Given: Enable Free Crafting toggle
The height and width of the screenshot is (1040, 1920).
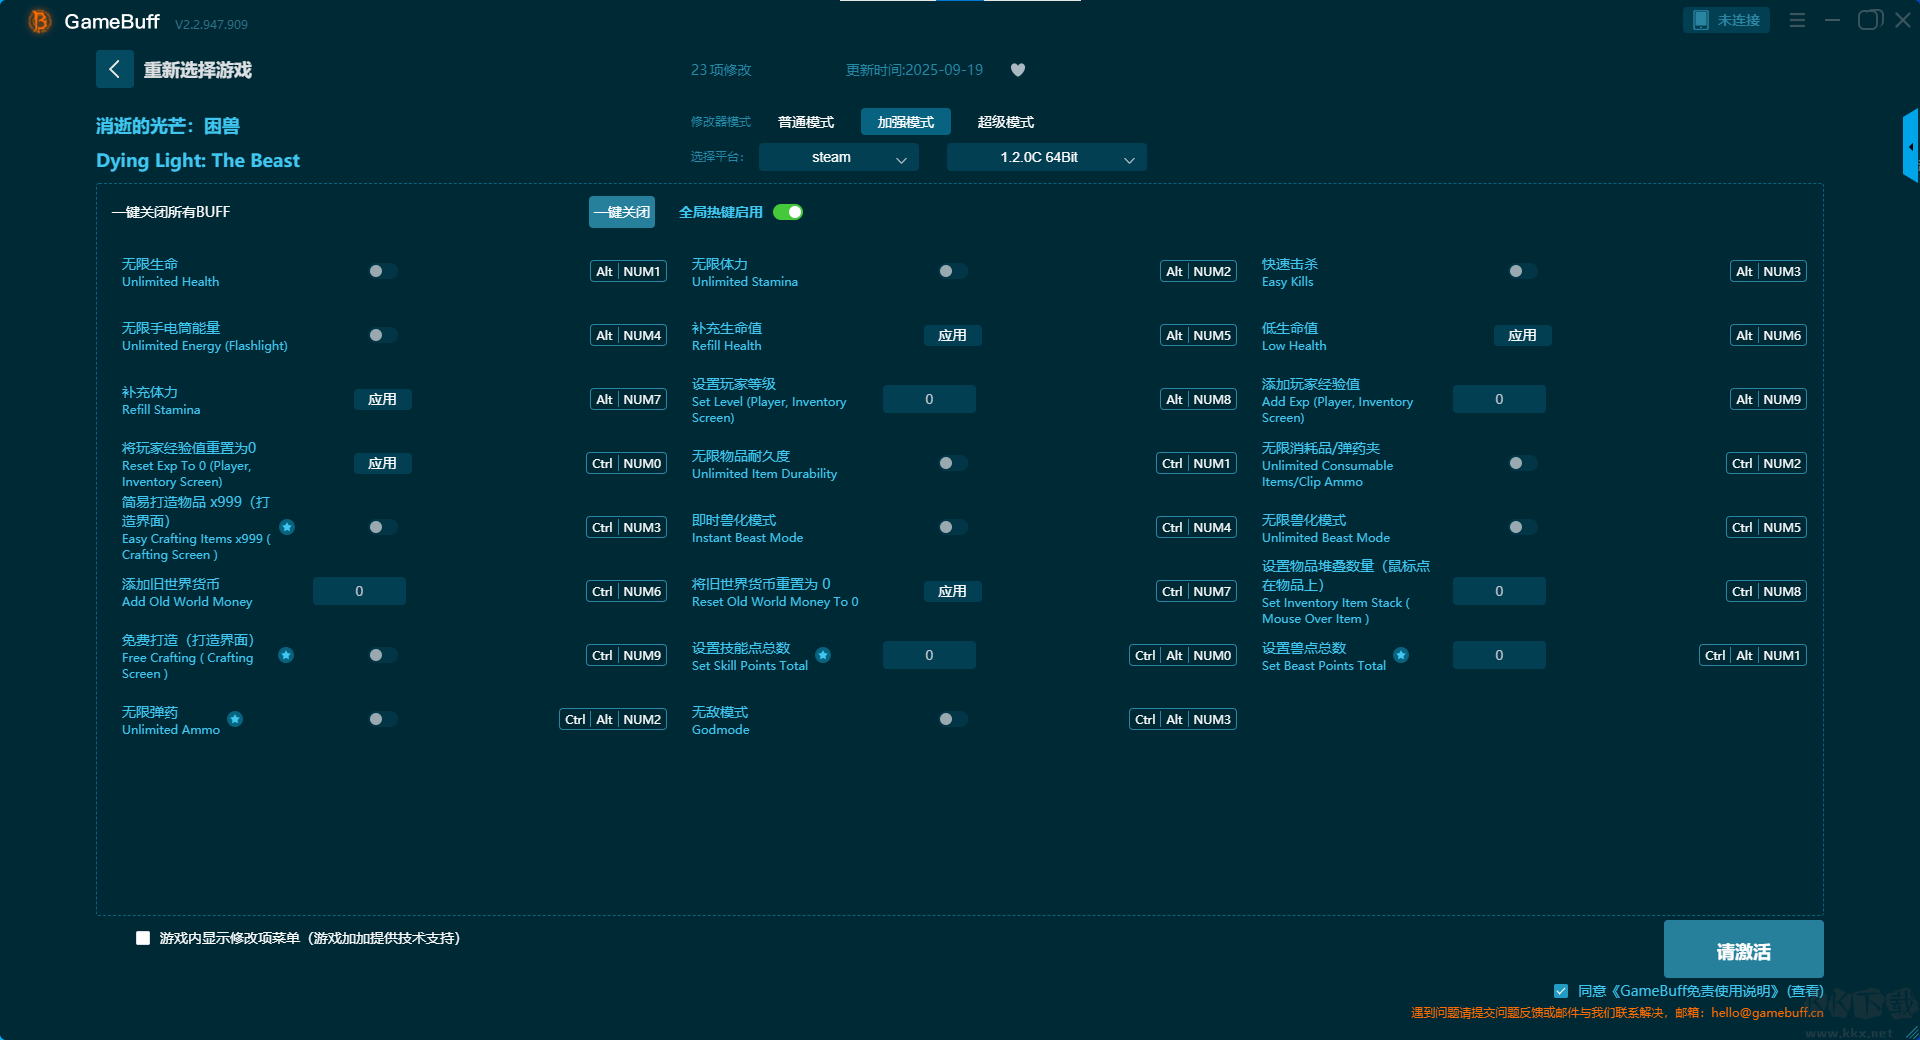Looking at the screenshot, I should (x=382, y=655).
